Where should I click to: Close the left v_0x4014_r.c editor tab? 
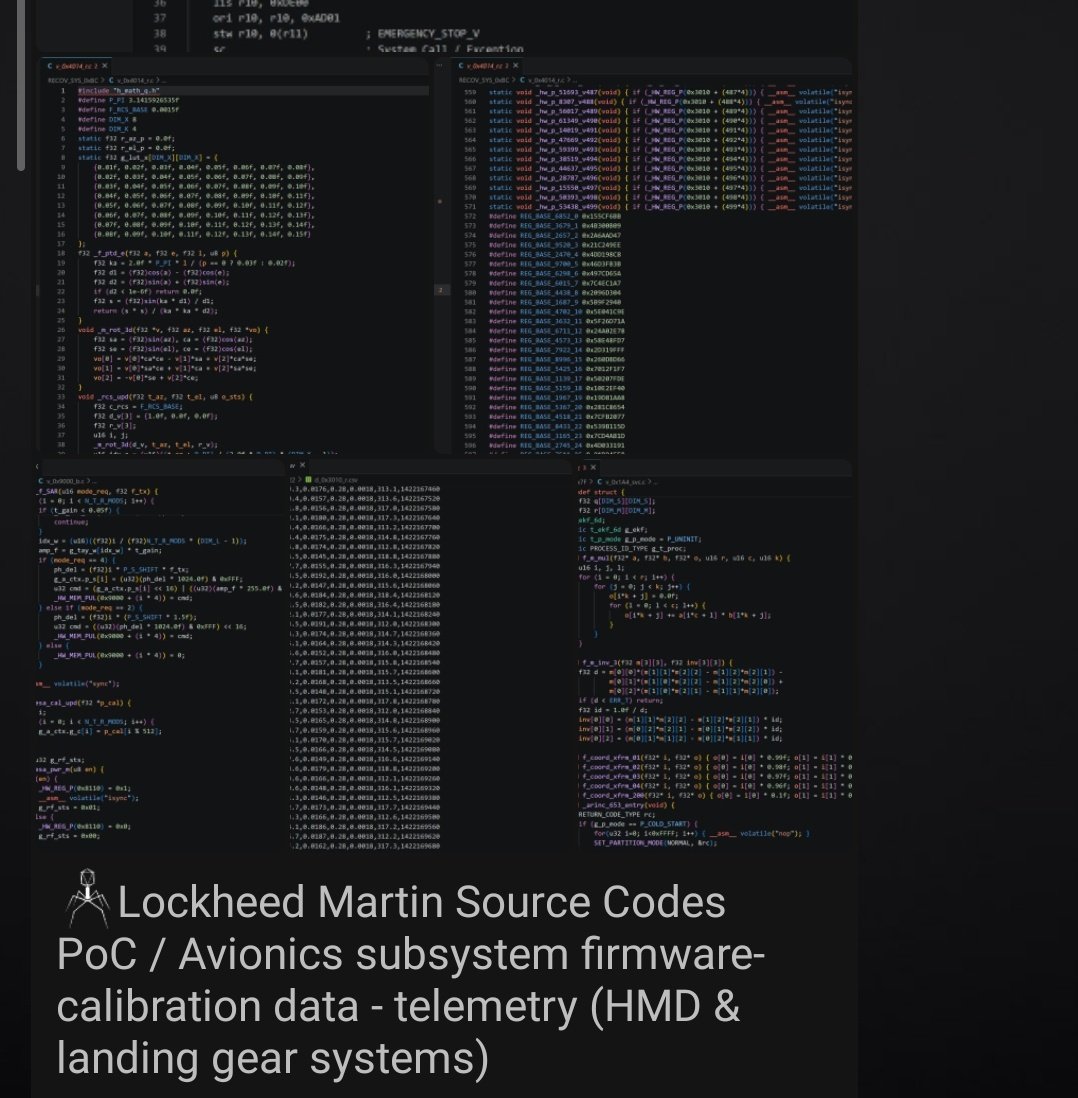pos(104,66)
